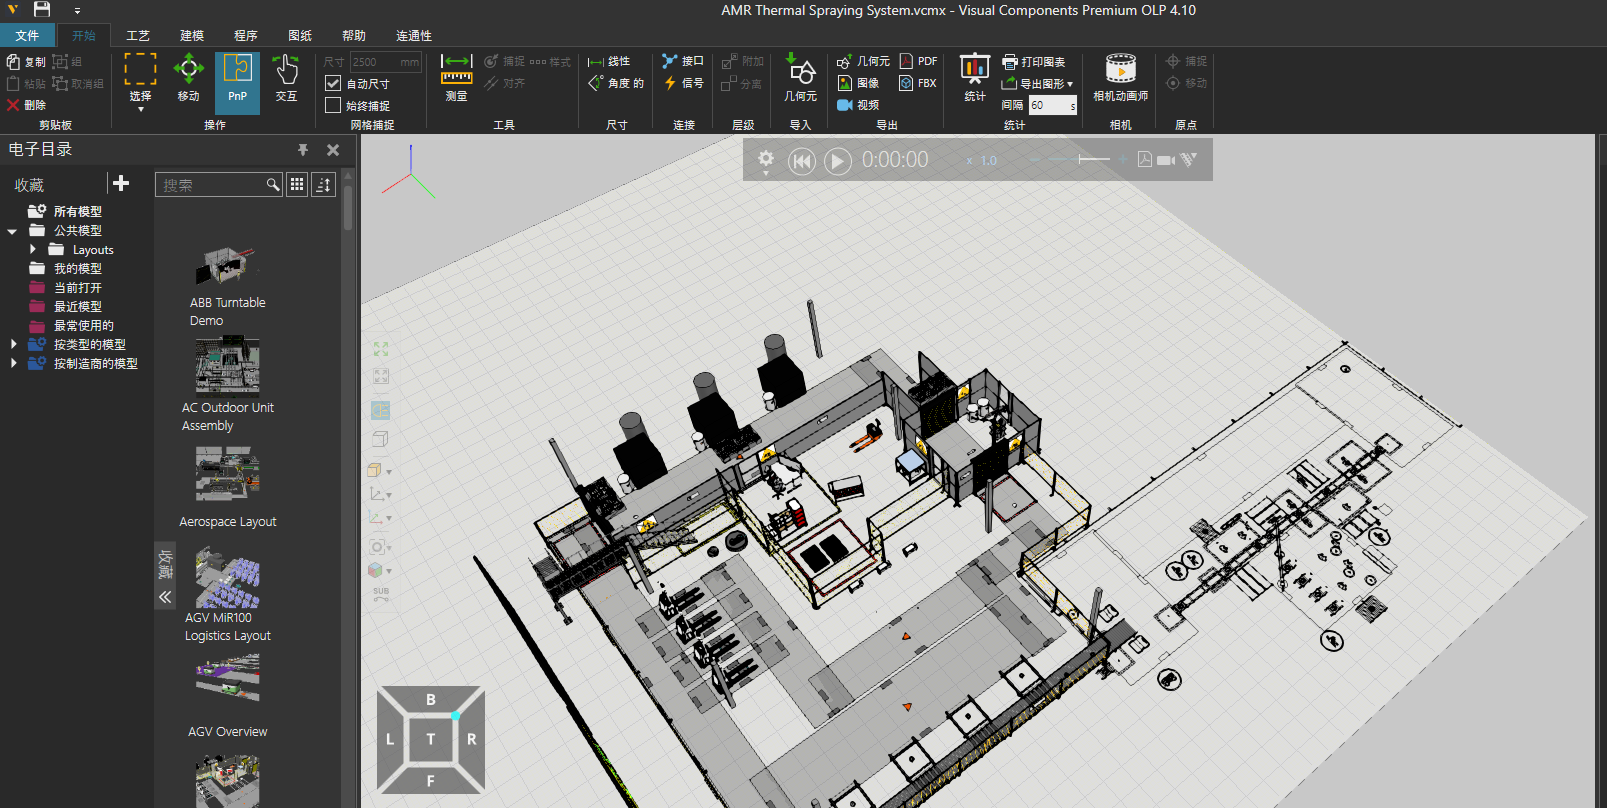Uncheck the 自动尺寸 checkbox
The width and height of the screenshot is (1607, 808).
pos(334,84)
